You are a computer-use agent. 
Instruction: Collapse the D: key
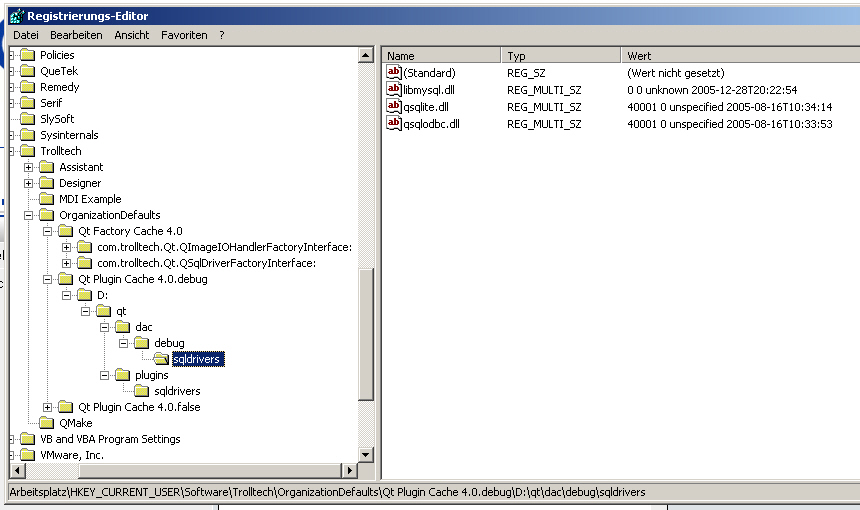tap(66, 296)
